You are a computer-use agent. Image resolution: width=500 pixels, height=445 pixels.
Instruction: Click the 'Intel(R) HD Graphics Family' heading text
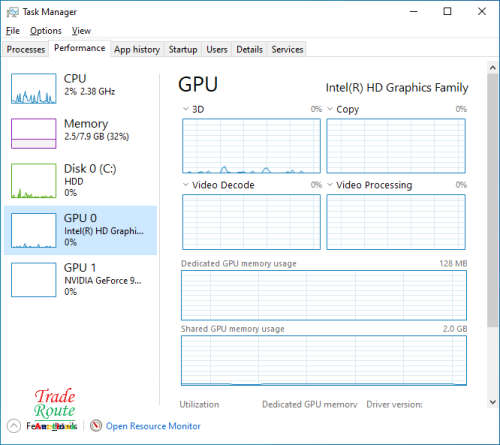coord(397,88)
